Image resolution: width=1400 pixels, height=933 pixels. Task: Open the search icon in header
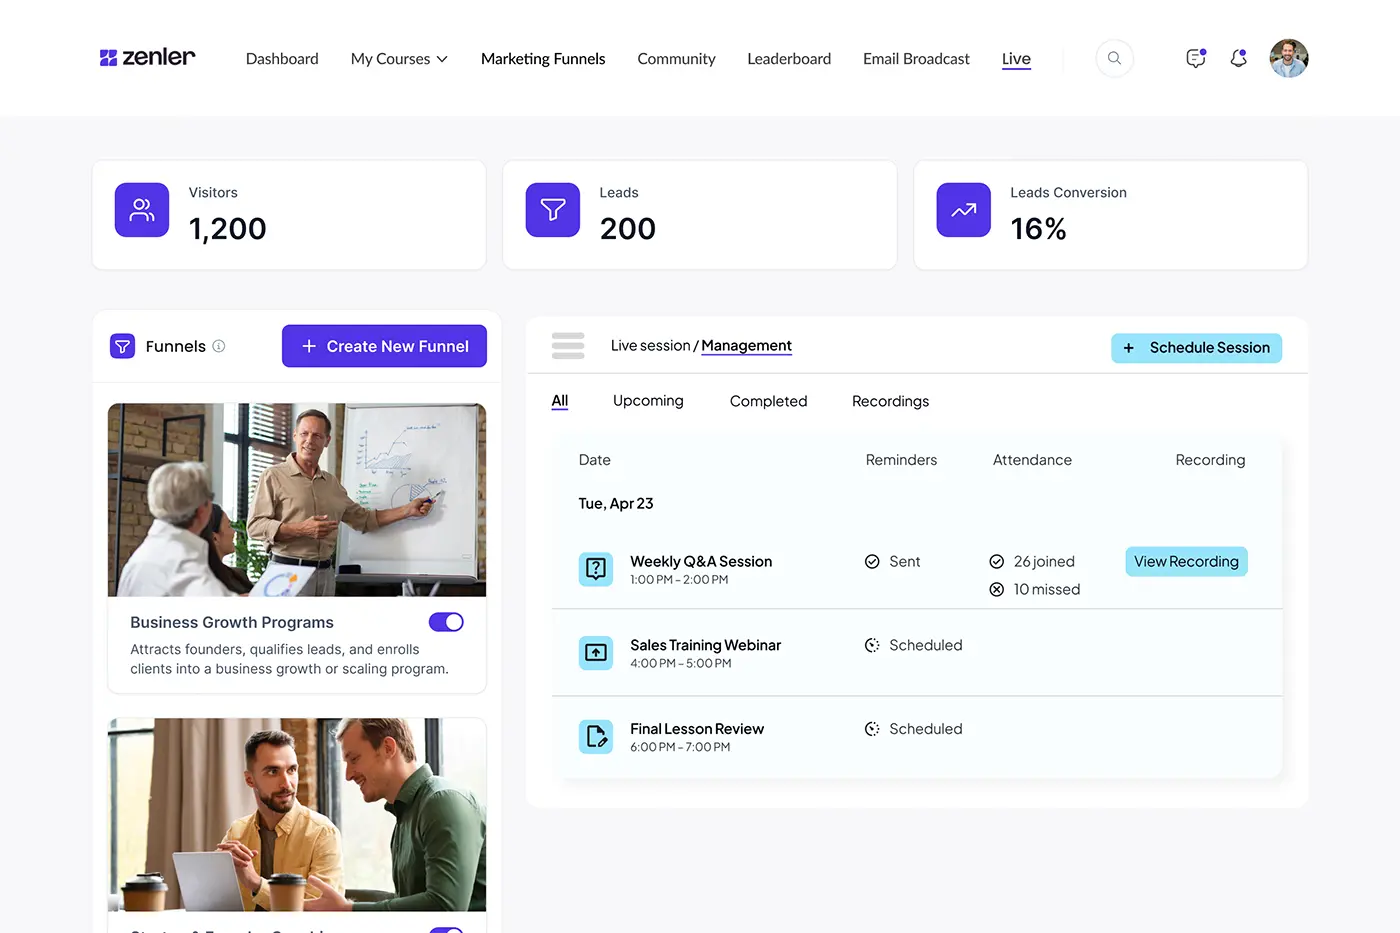pos(1114,58)
